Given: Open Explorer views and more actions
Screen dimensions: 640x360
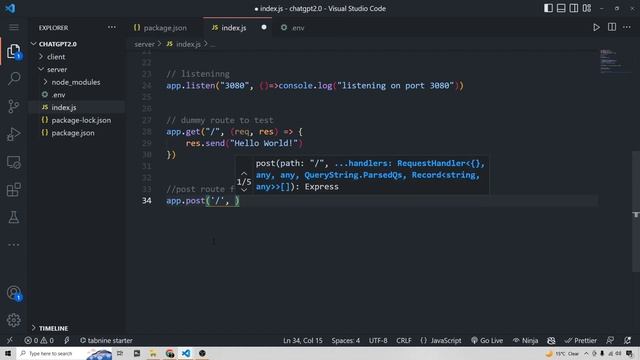Looking at the screenshot, I should [111, 27].
